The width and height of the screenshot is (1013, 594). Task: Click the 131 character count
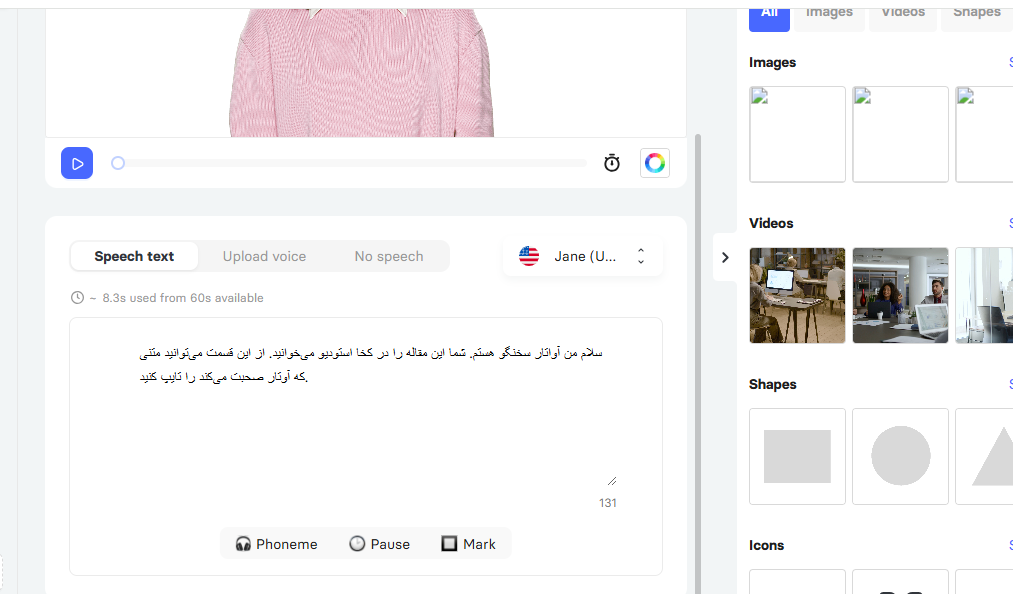pos(608,503)
